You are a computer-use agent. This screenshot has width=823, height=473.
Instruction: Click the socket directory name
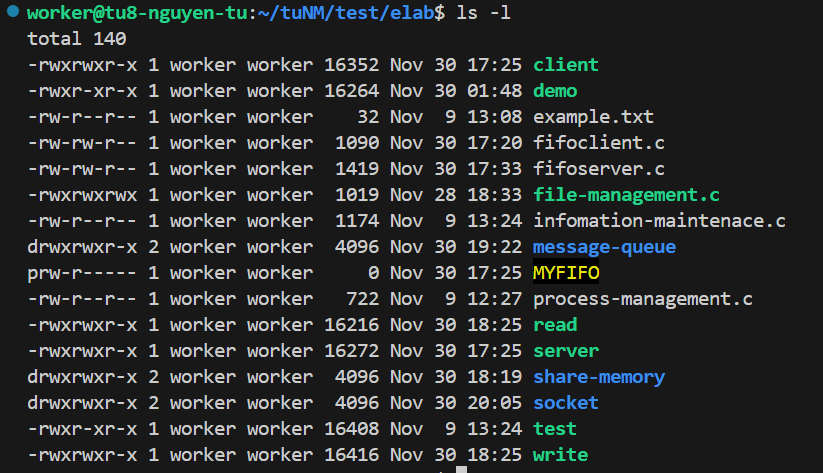point(566,403)
